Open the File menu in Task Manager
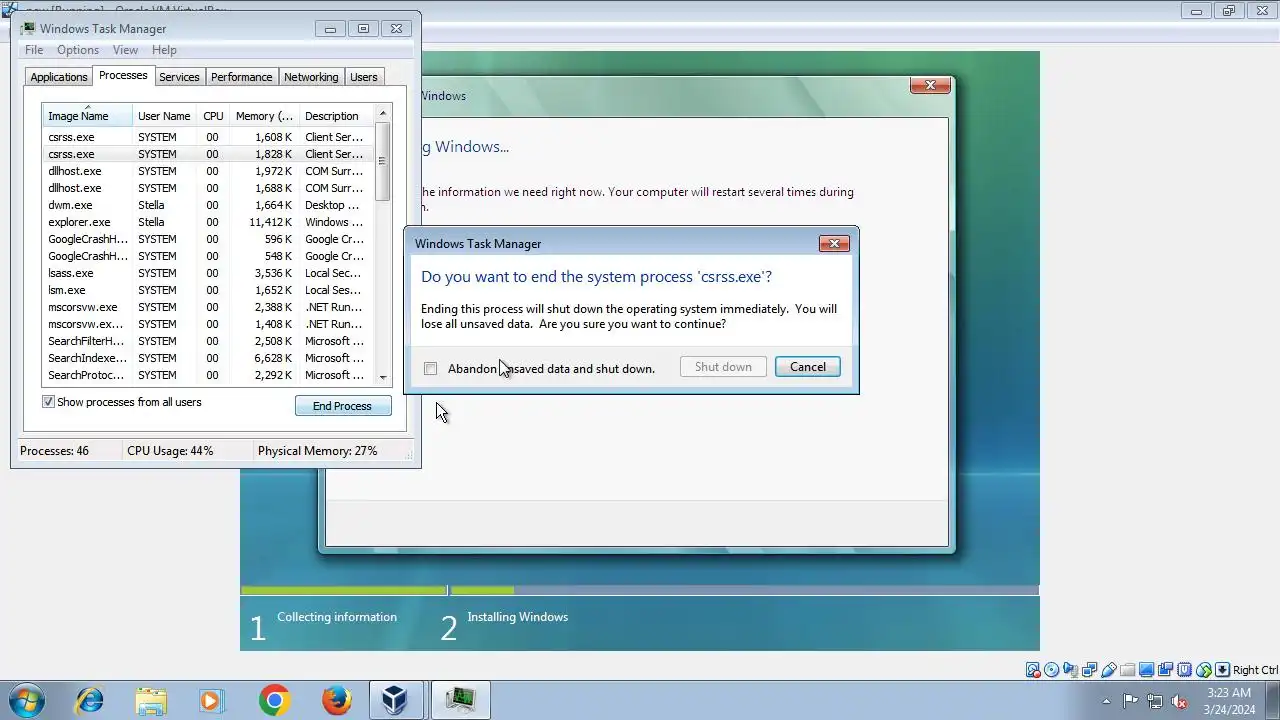1280x720 pixels. (34, 50)
